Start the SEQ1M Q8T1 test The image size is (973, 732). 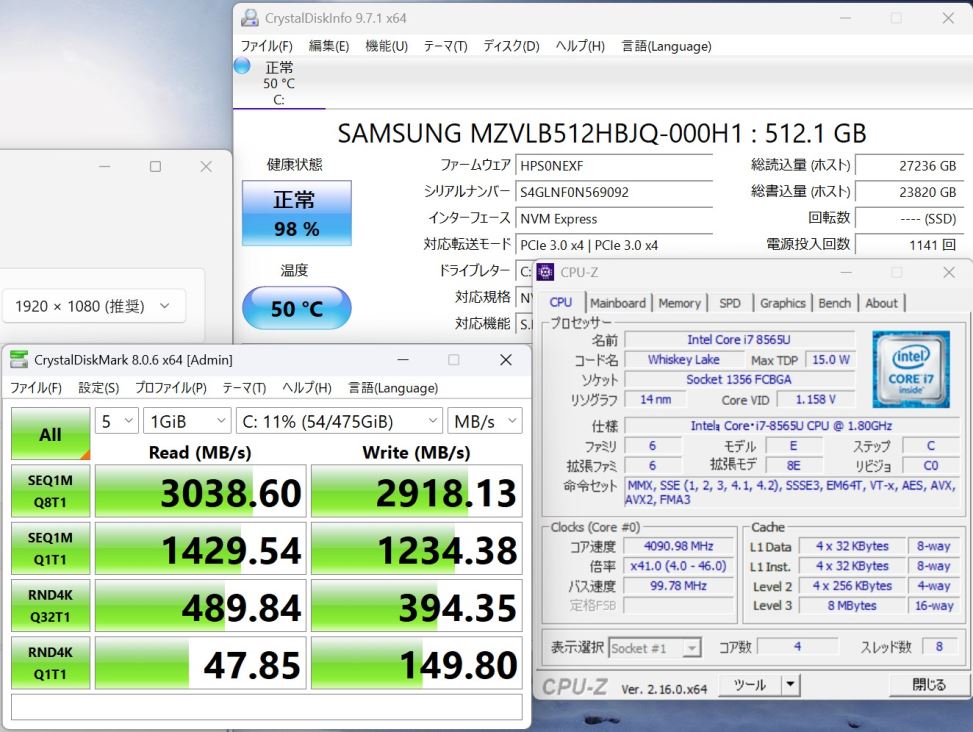(50, 491)
